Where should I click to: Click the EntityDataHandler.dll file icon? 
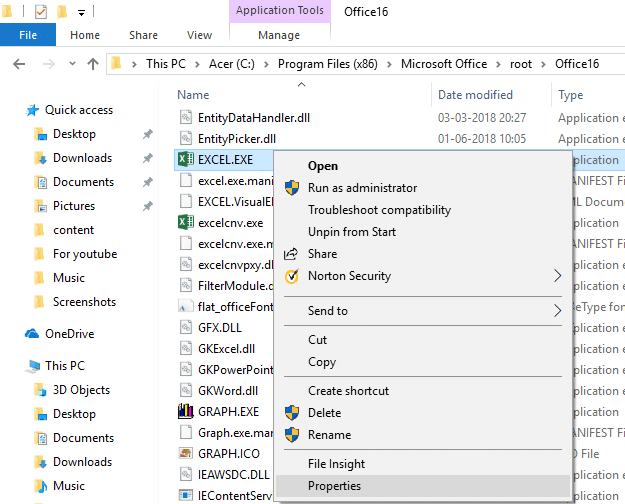coord(186,118)
